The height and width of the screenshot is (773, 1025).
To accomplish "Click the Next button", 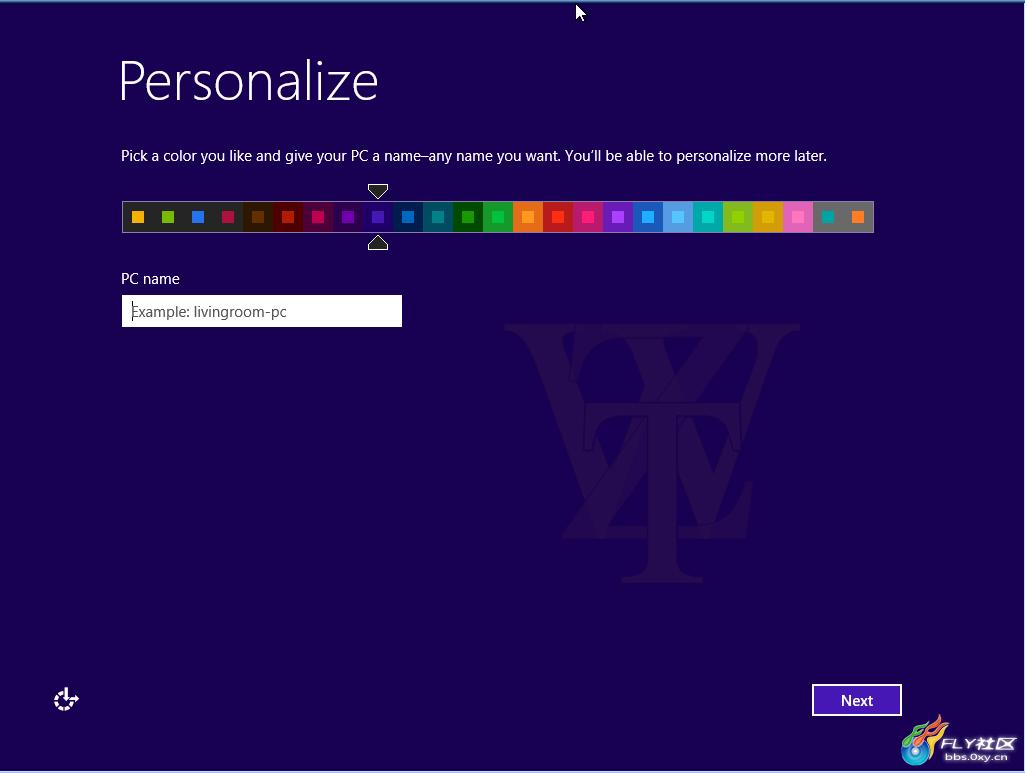I will click(x=856, y=700).
